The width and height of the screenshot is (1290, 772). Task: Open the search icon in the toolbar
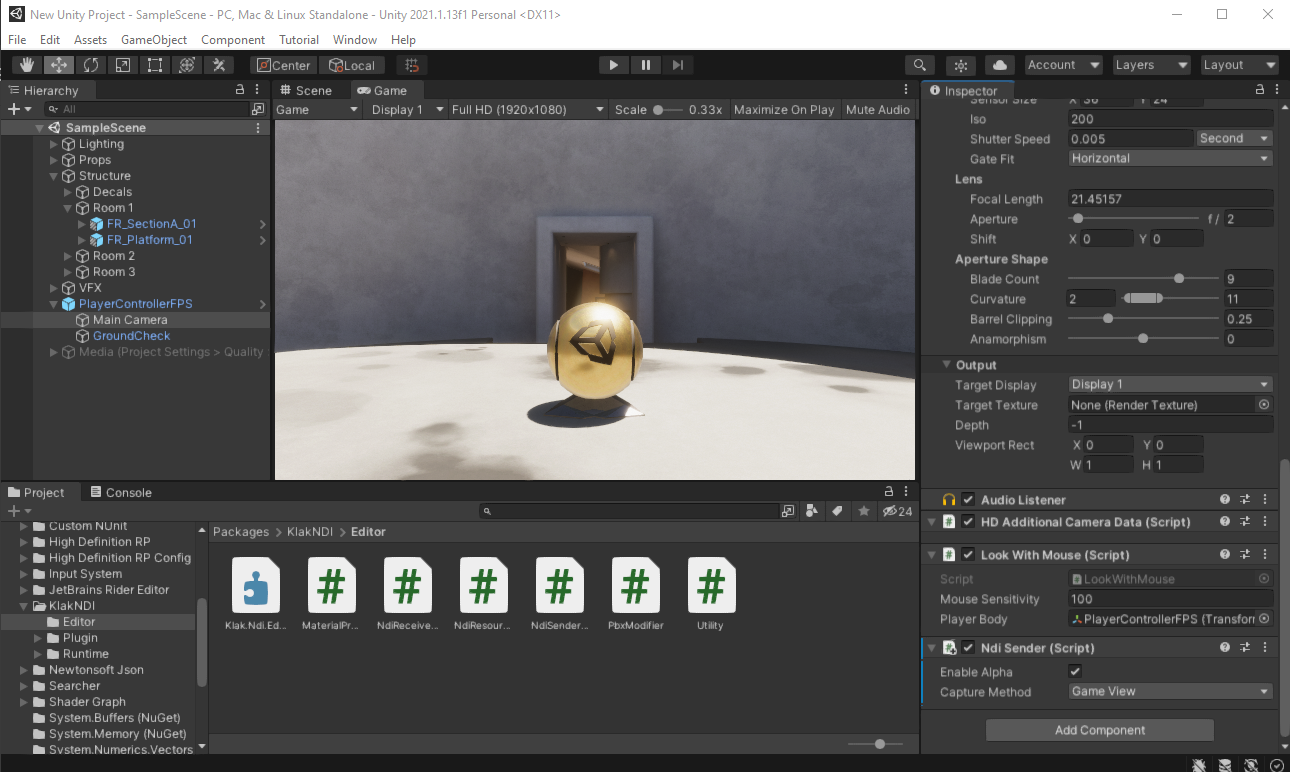[920, 64]
